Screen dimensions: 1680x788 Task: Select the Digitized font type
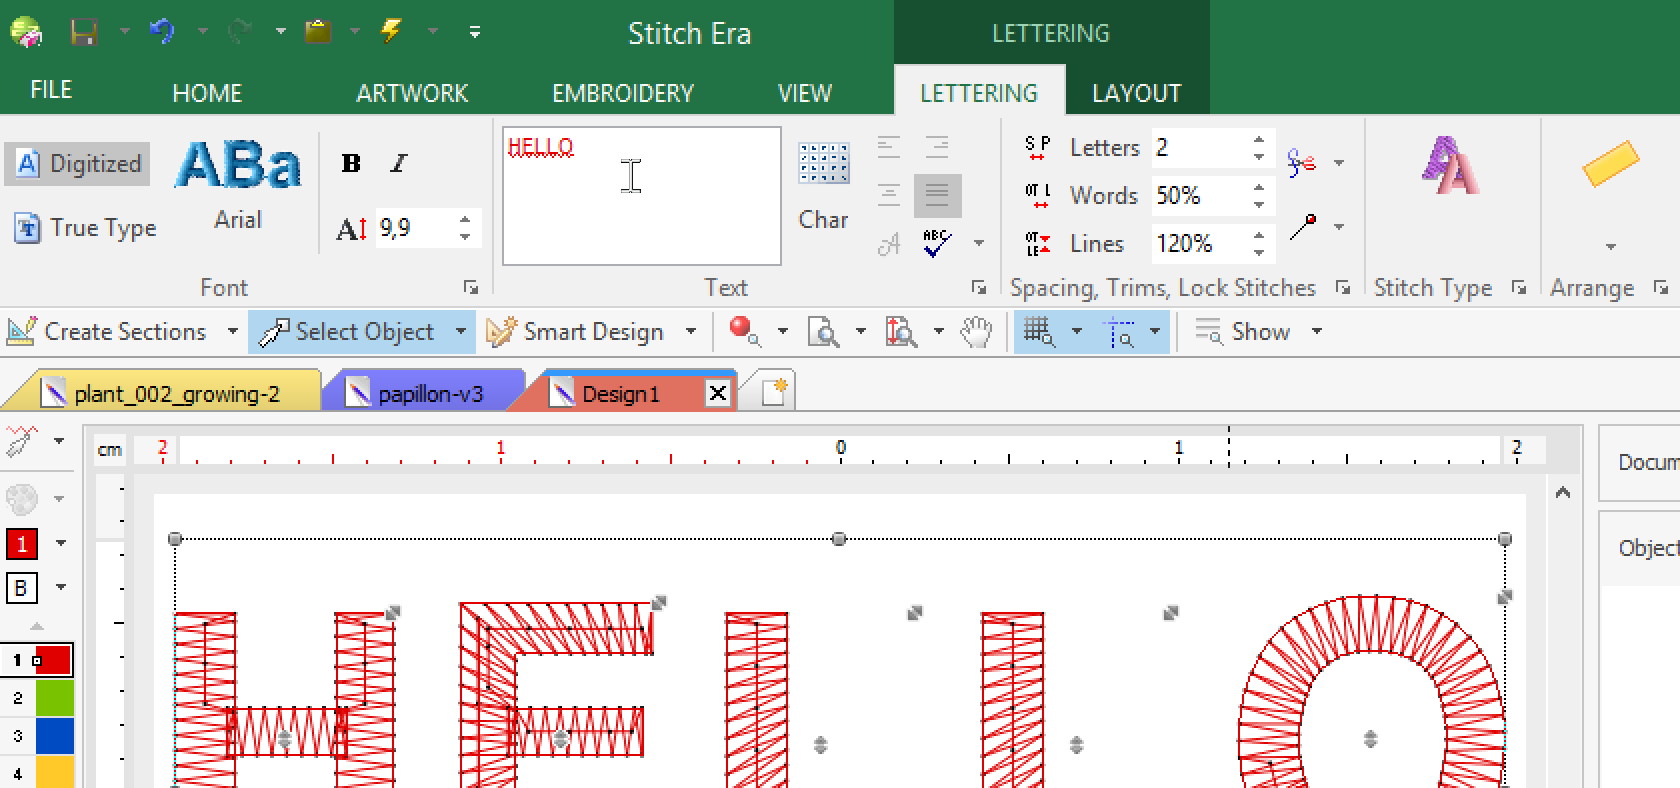pyautogui.click(x=79, y=164)
